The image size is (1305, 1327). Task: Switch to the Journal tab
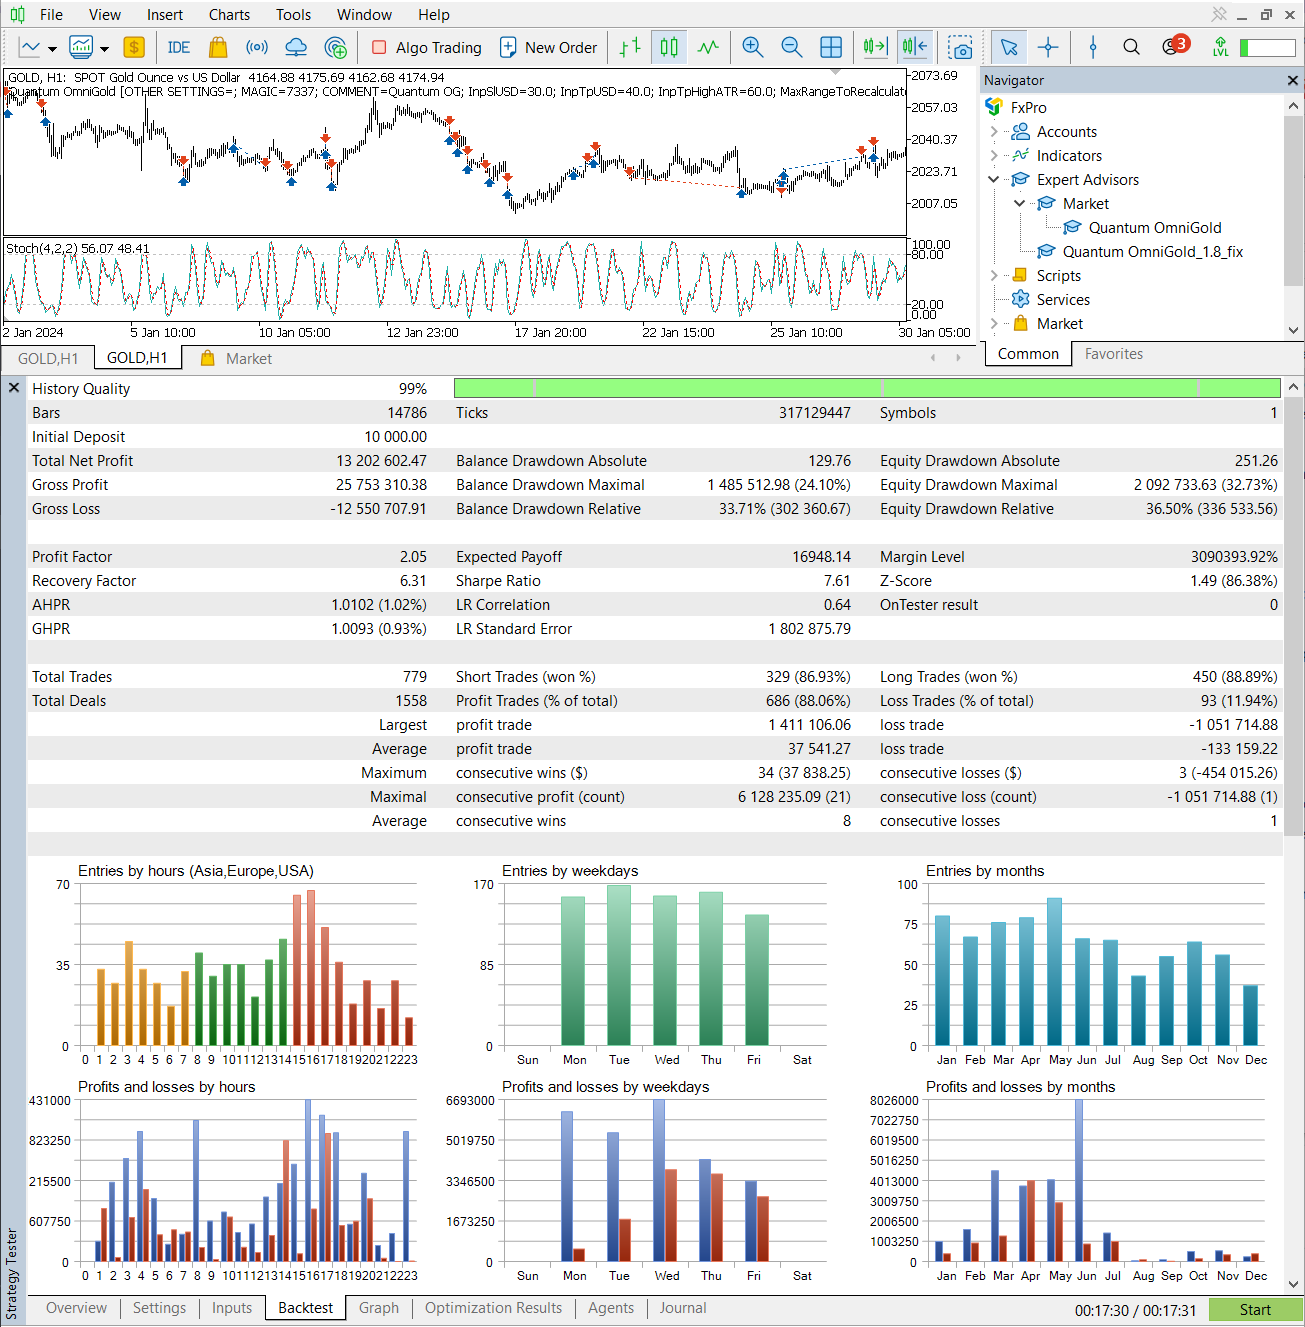click(x=683, y=1308)
